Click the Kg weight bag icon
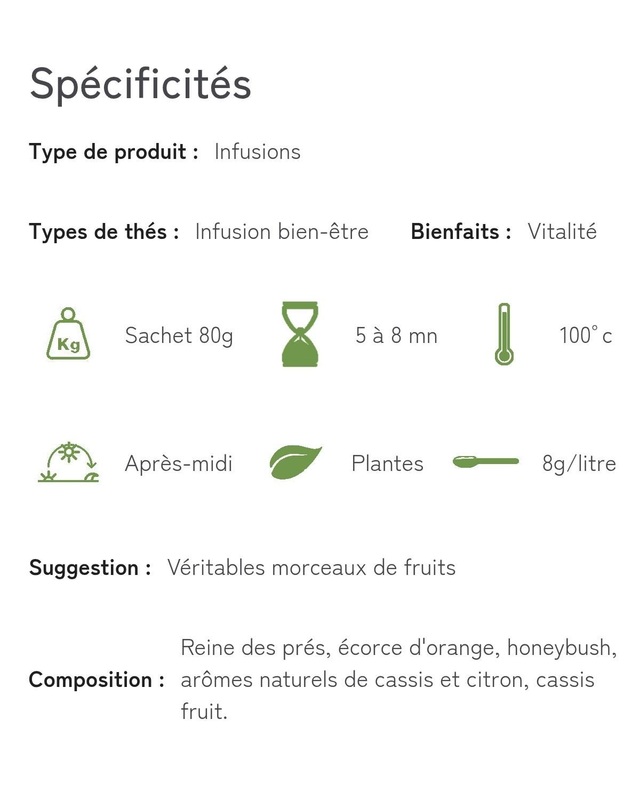The image size is (640, 799). pos(68,334)
